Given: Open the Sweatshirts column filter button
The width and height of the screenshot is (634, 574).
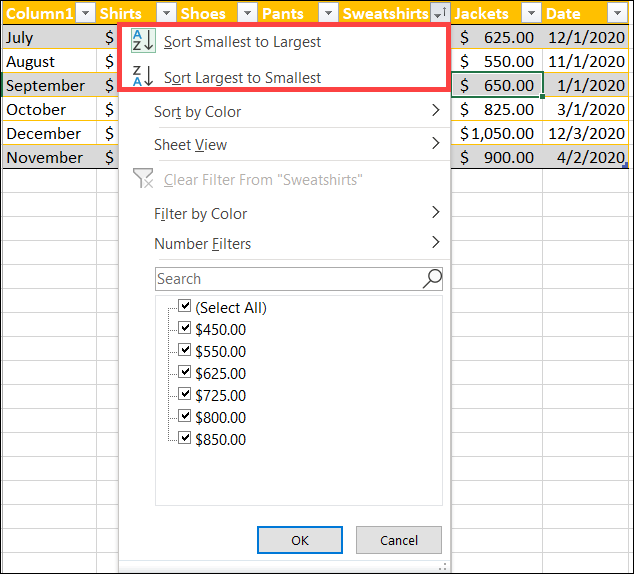Looking at the screenshot, I should 439,13.
